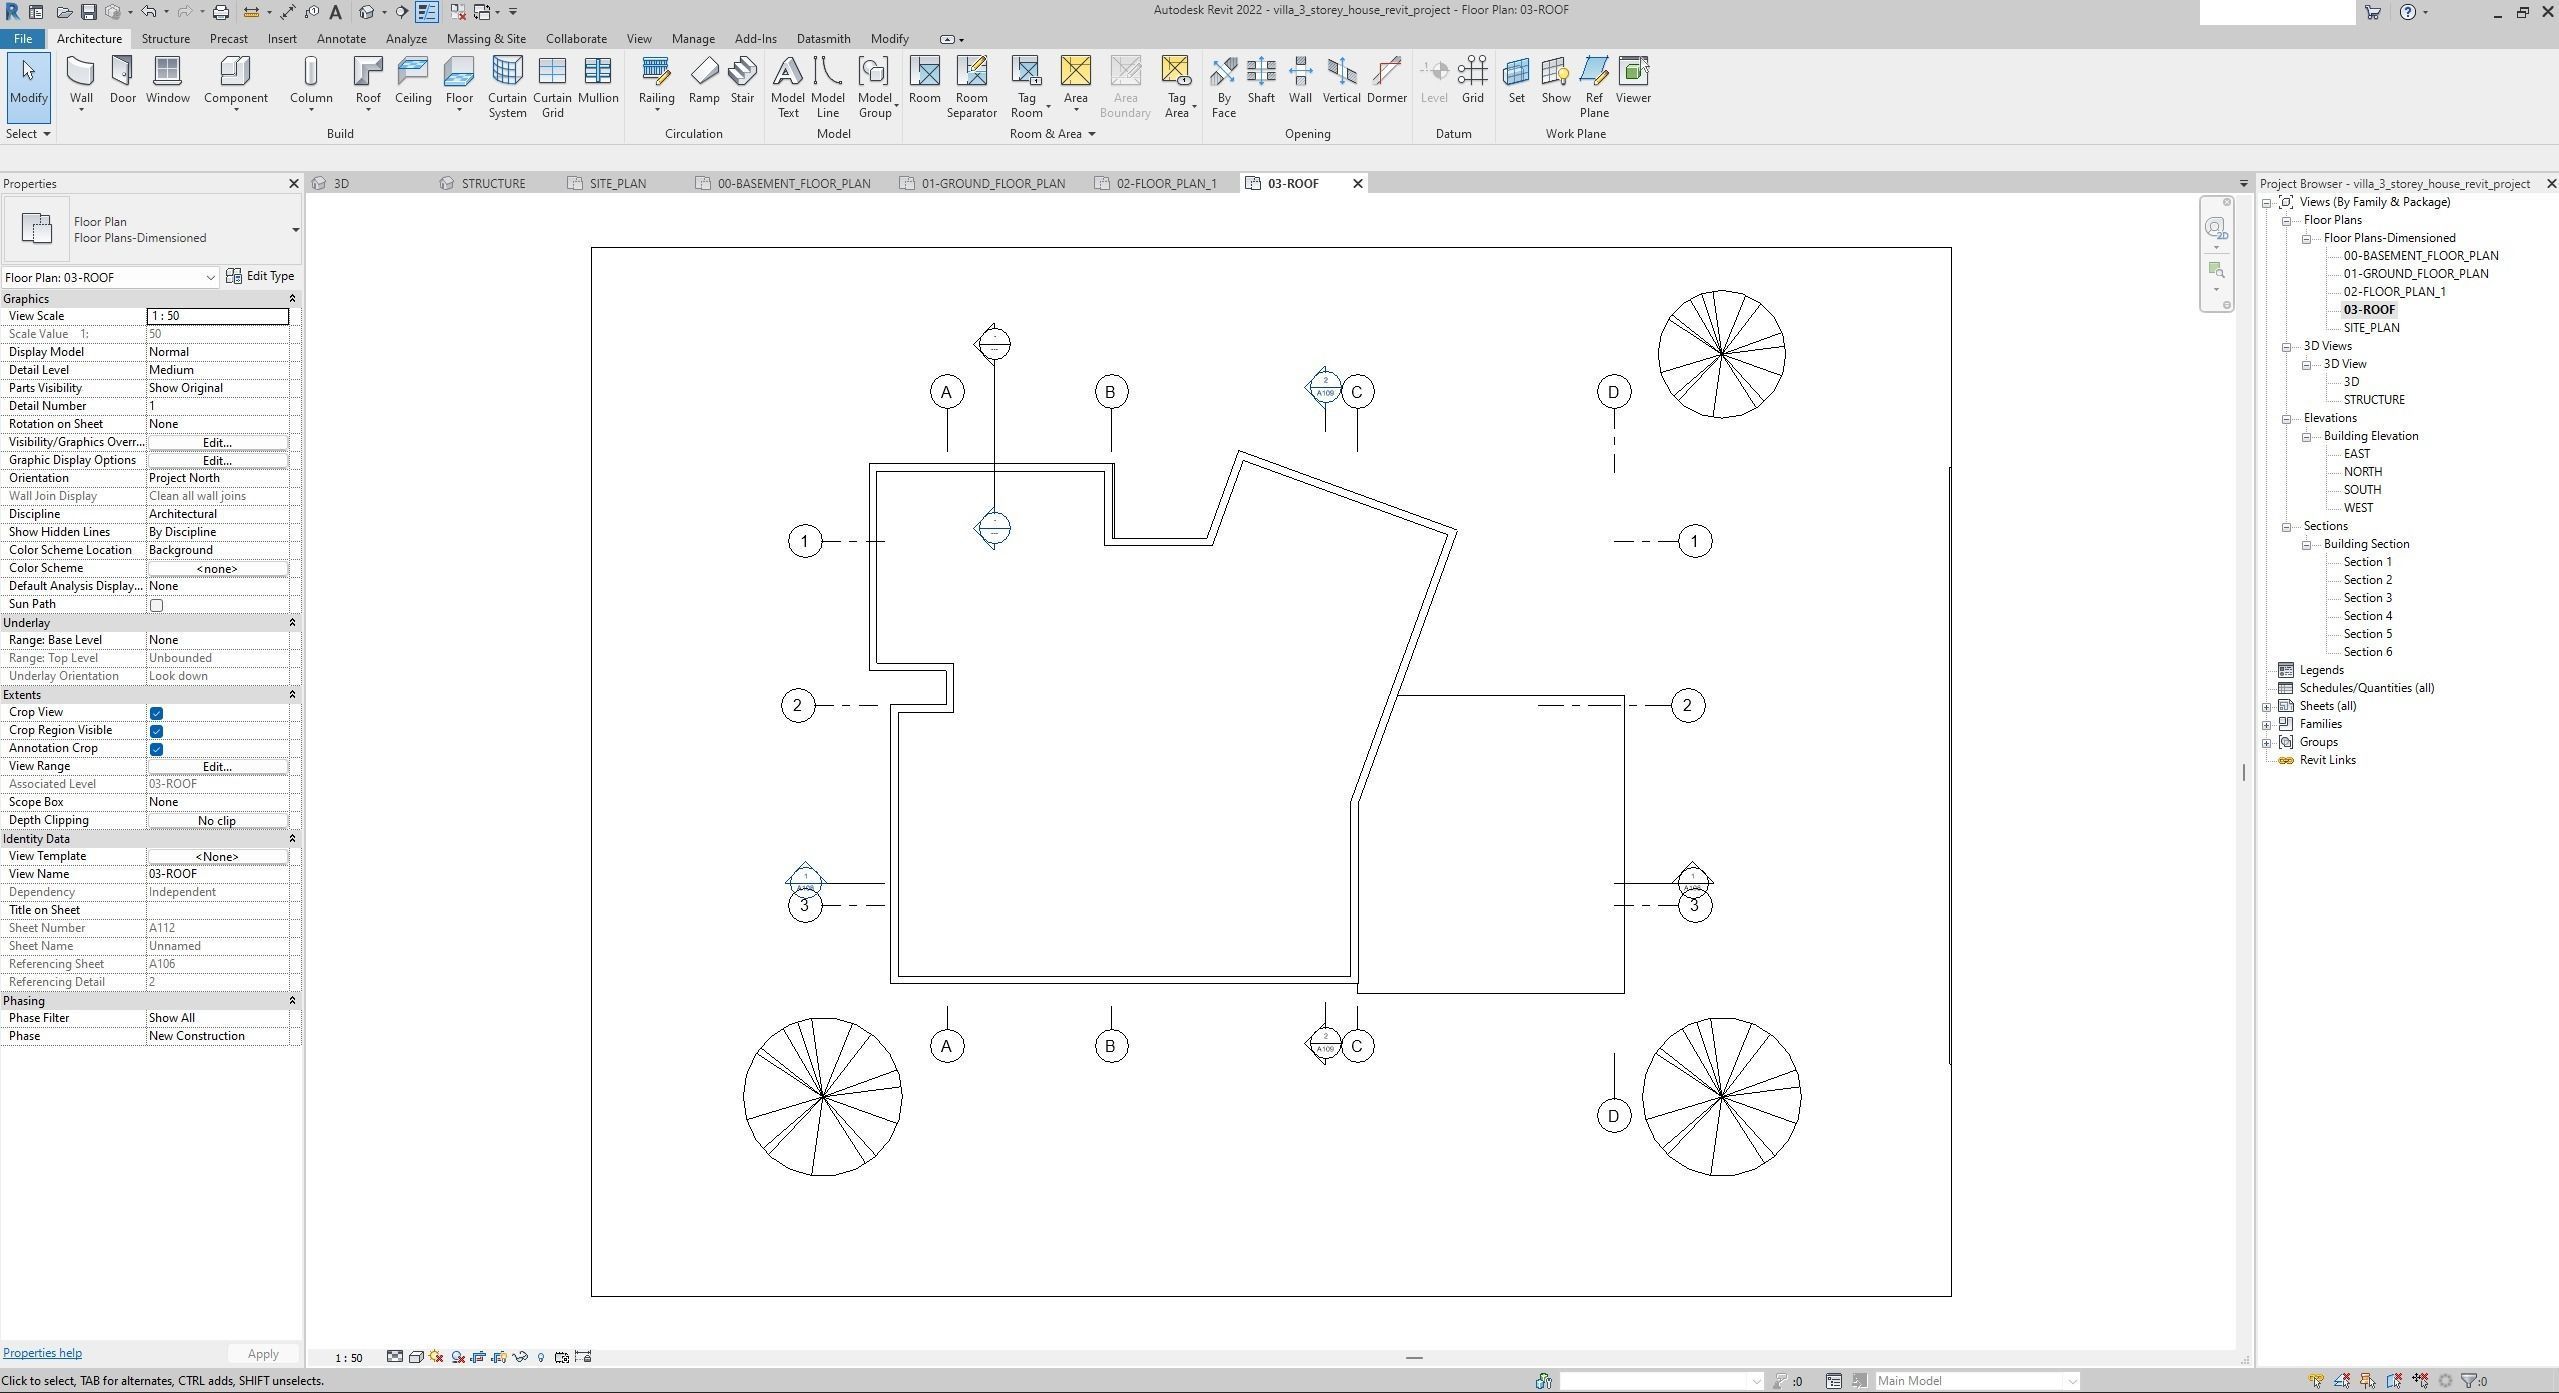This screenshot has width=2559, height=1393.
Task: Select the Shaft opening tool
Action: coord(1261,80)
